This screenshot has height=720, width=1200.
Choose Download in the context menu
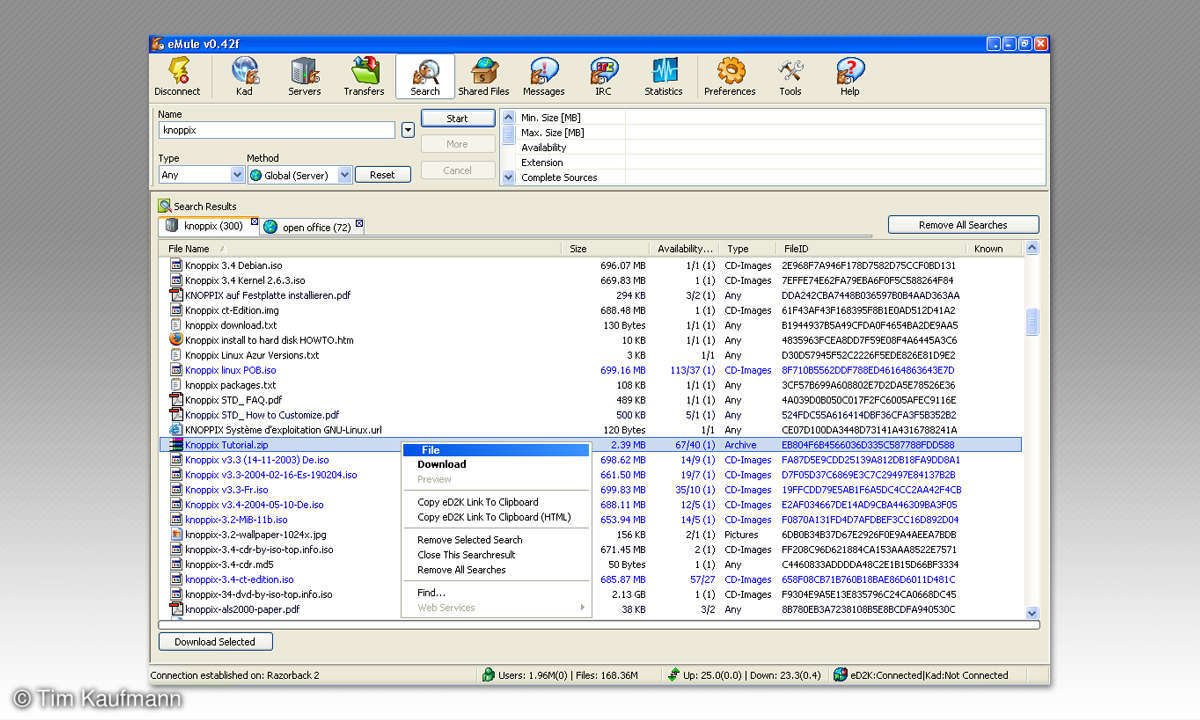coord(442,464)
